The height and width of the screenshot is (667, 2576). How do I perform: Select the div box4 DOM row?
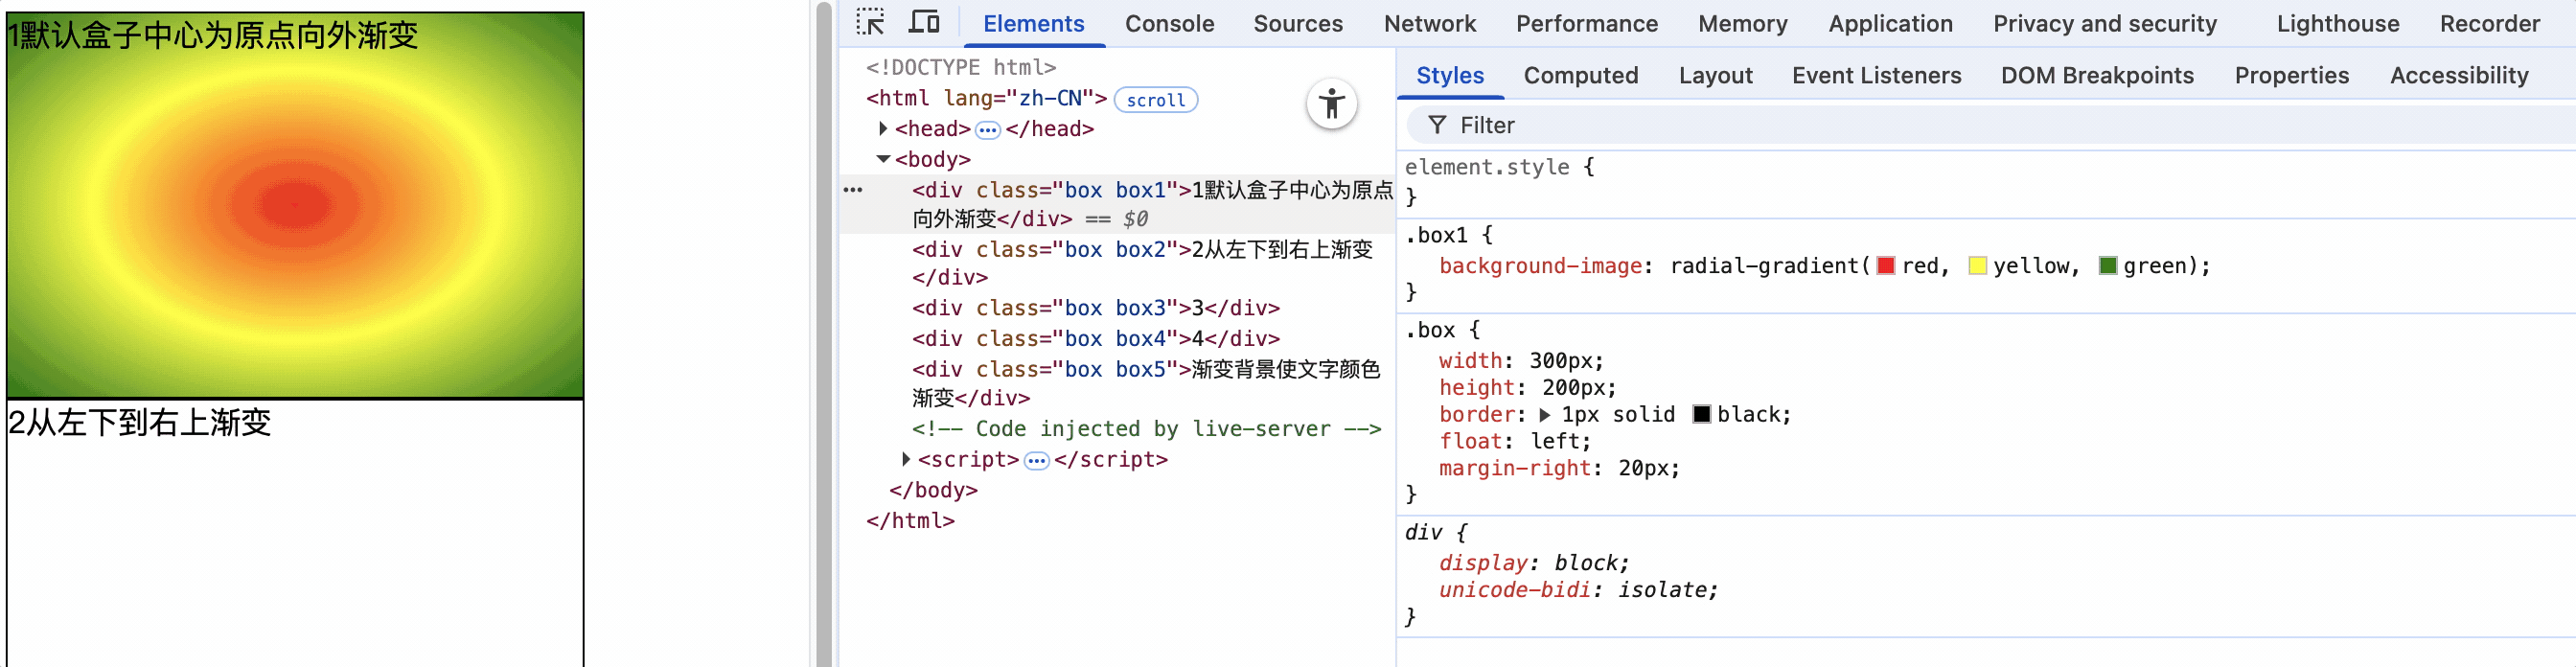pos(1116,339)
